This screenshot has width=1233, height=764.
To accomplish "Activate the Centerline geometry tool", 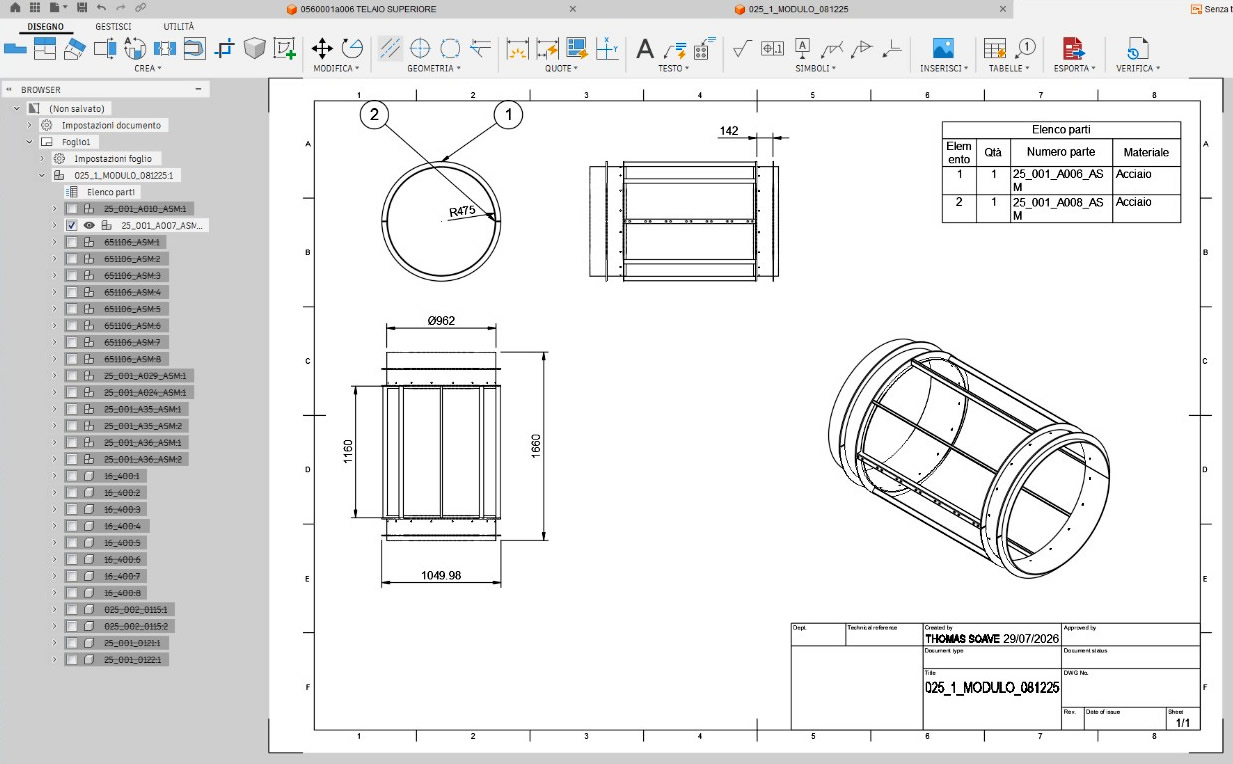I will (390, 48).
